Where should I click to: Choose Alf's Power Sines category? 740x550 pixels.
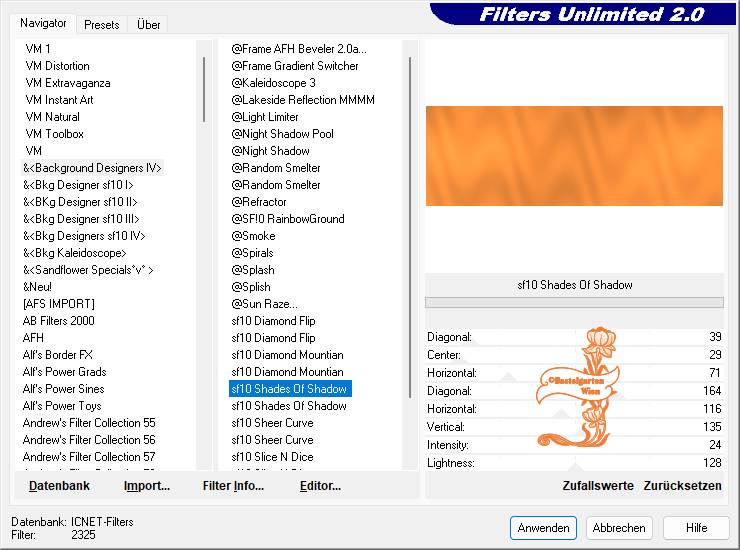[x=64, y=389]
